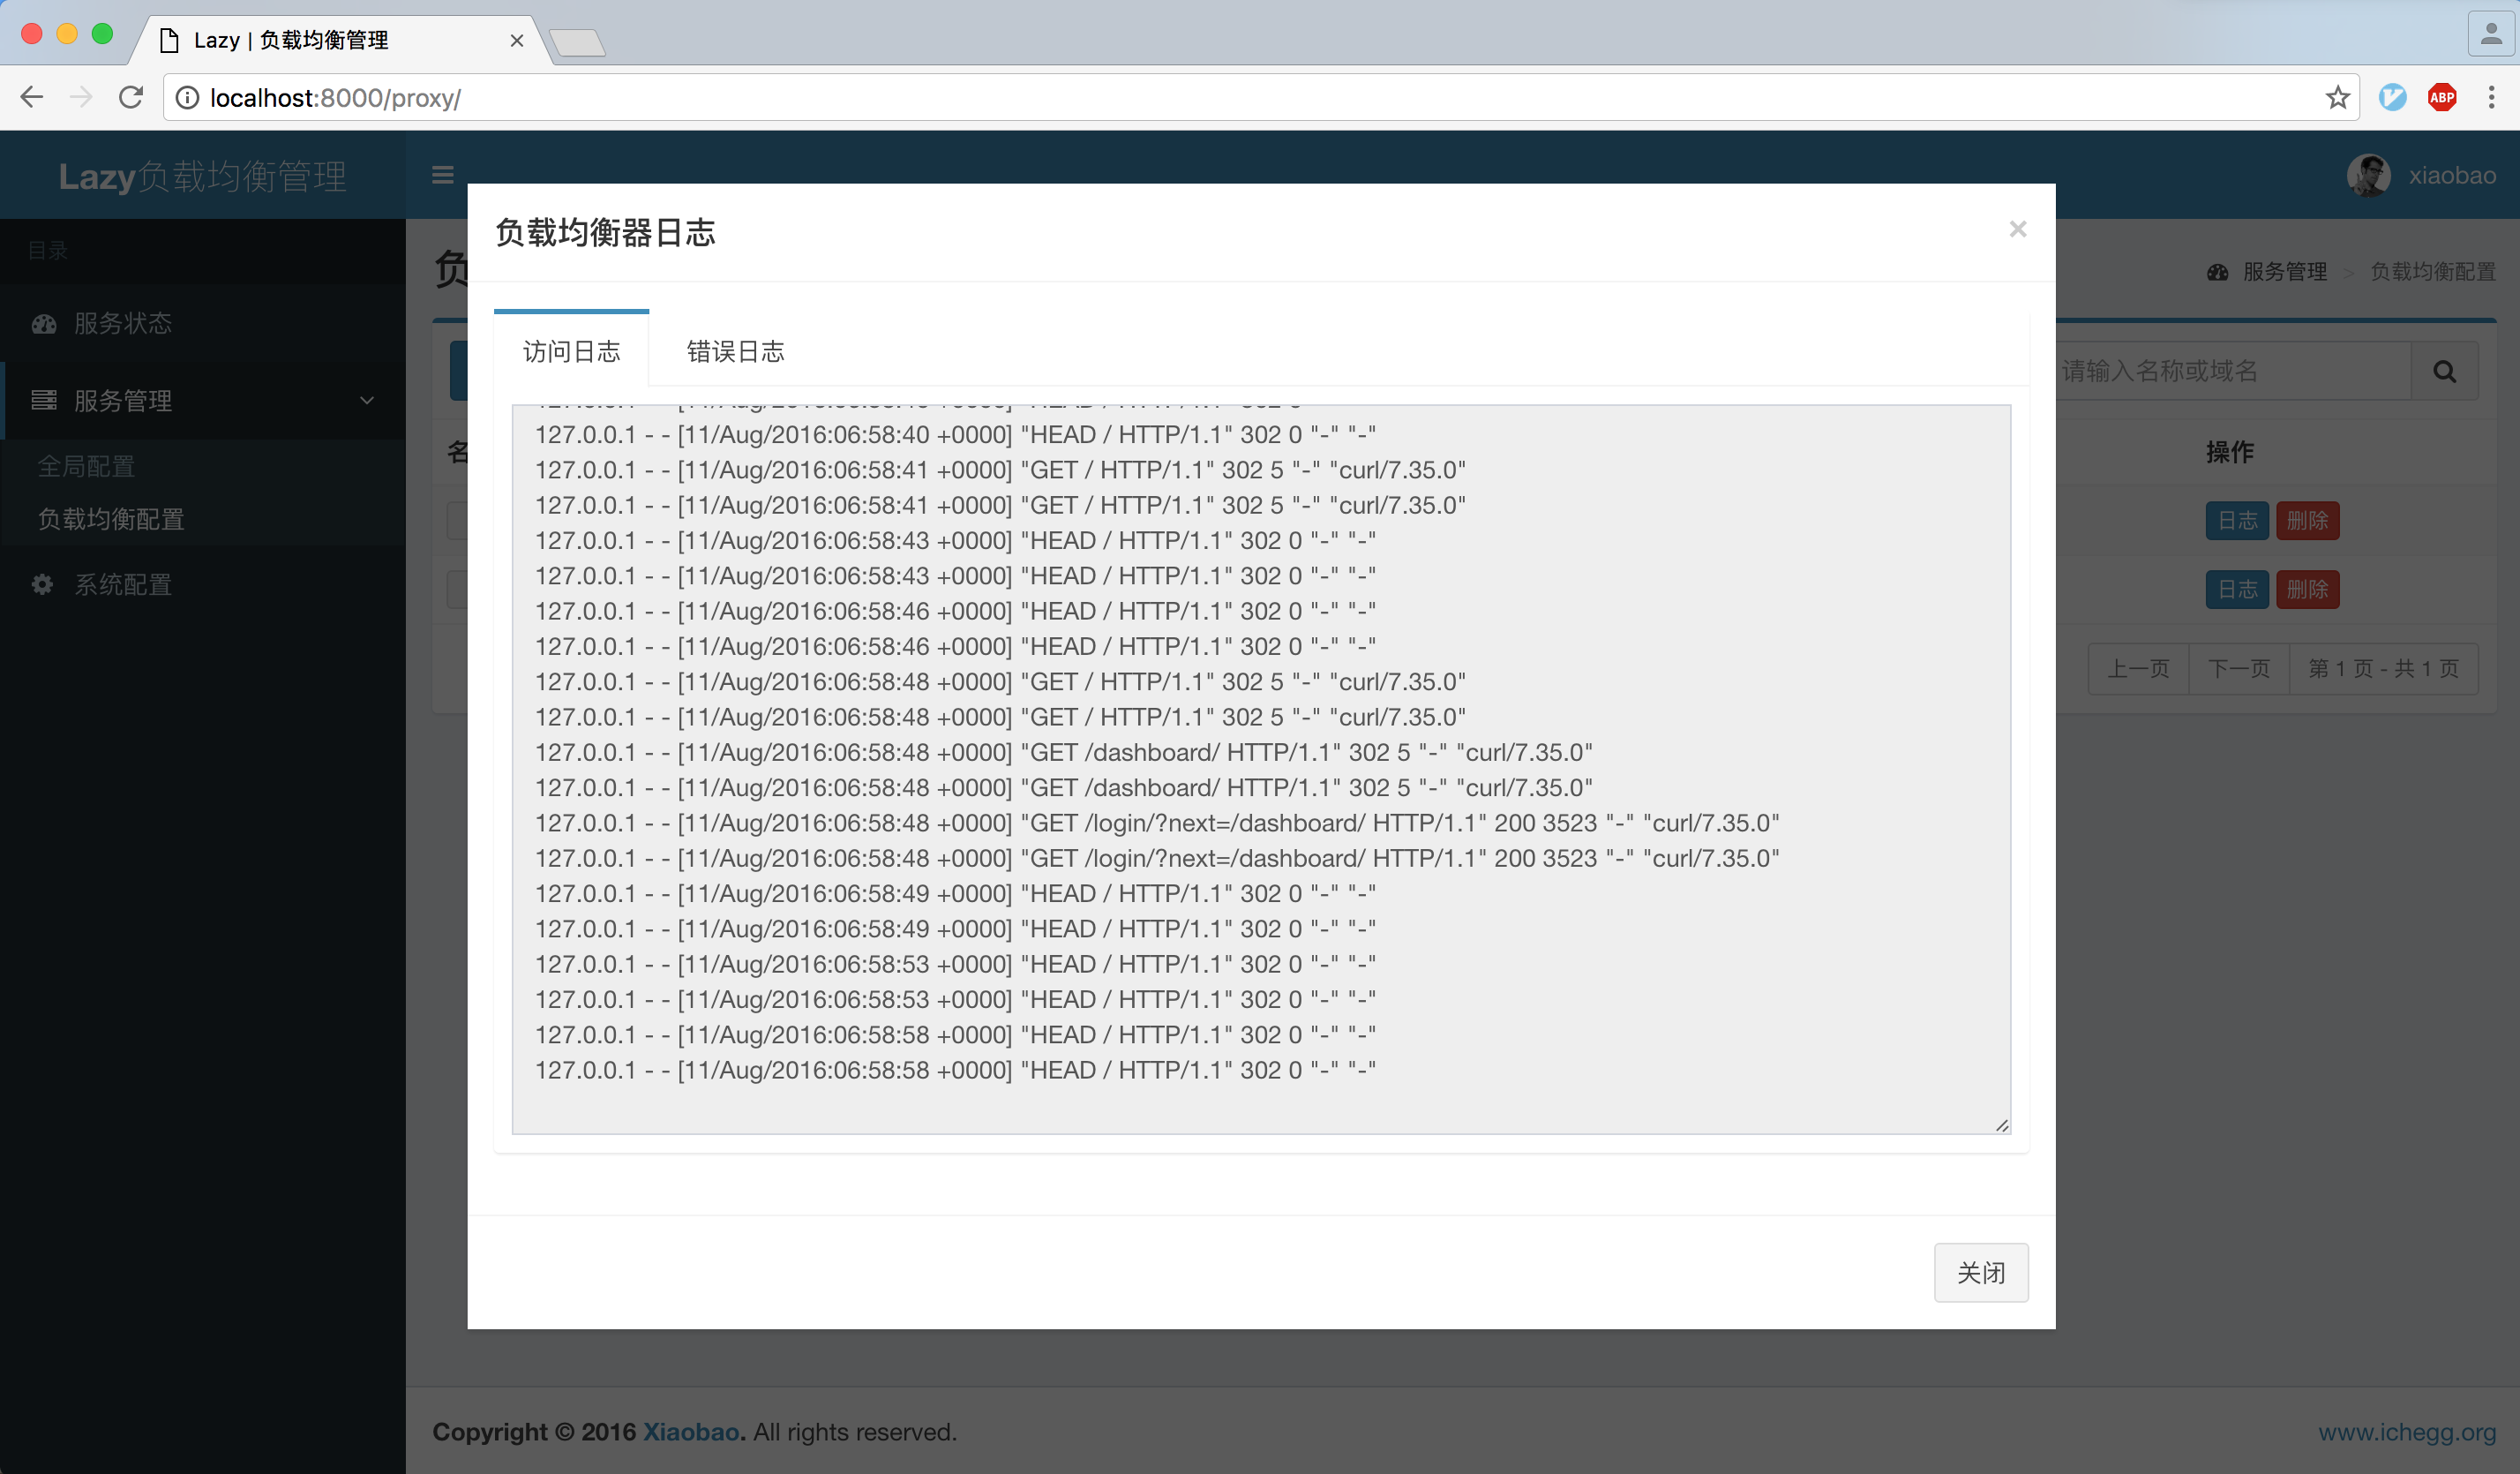This screenshot has height=1474, width=2520.
Task: Click the second row's 日志 button
Action: pyautogui.click(x=2237, y=589)
